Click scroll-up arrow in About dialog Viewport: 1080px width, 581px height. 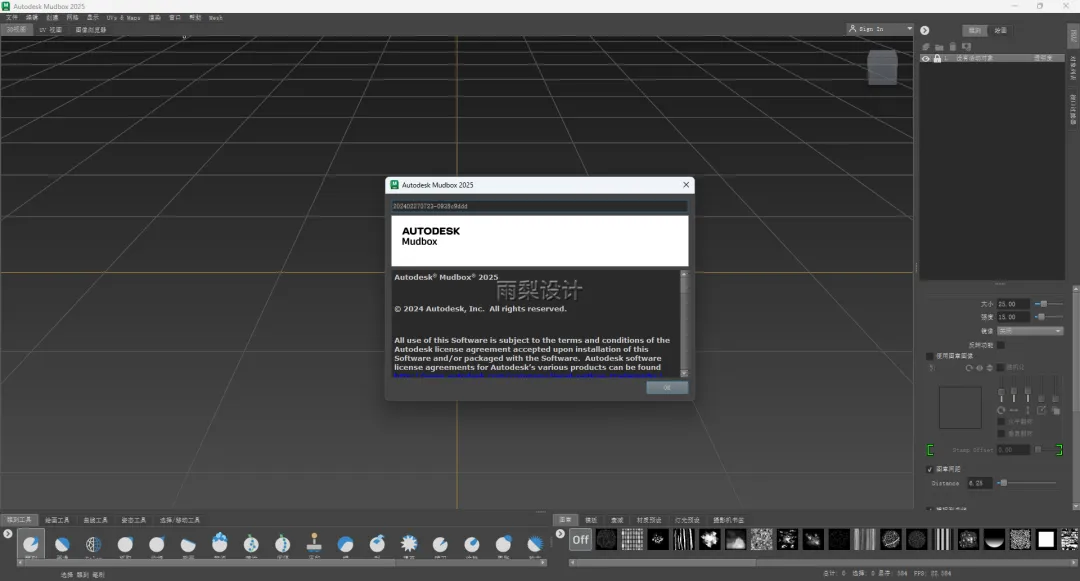click(x=684, y=274)
